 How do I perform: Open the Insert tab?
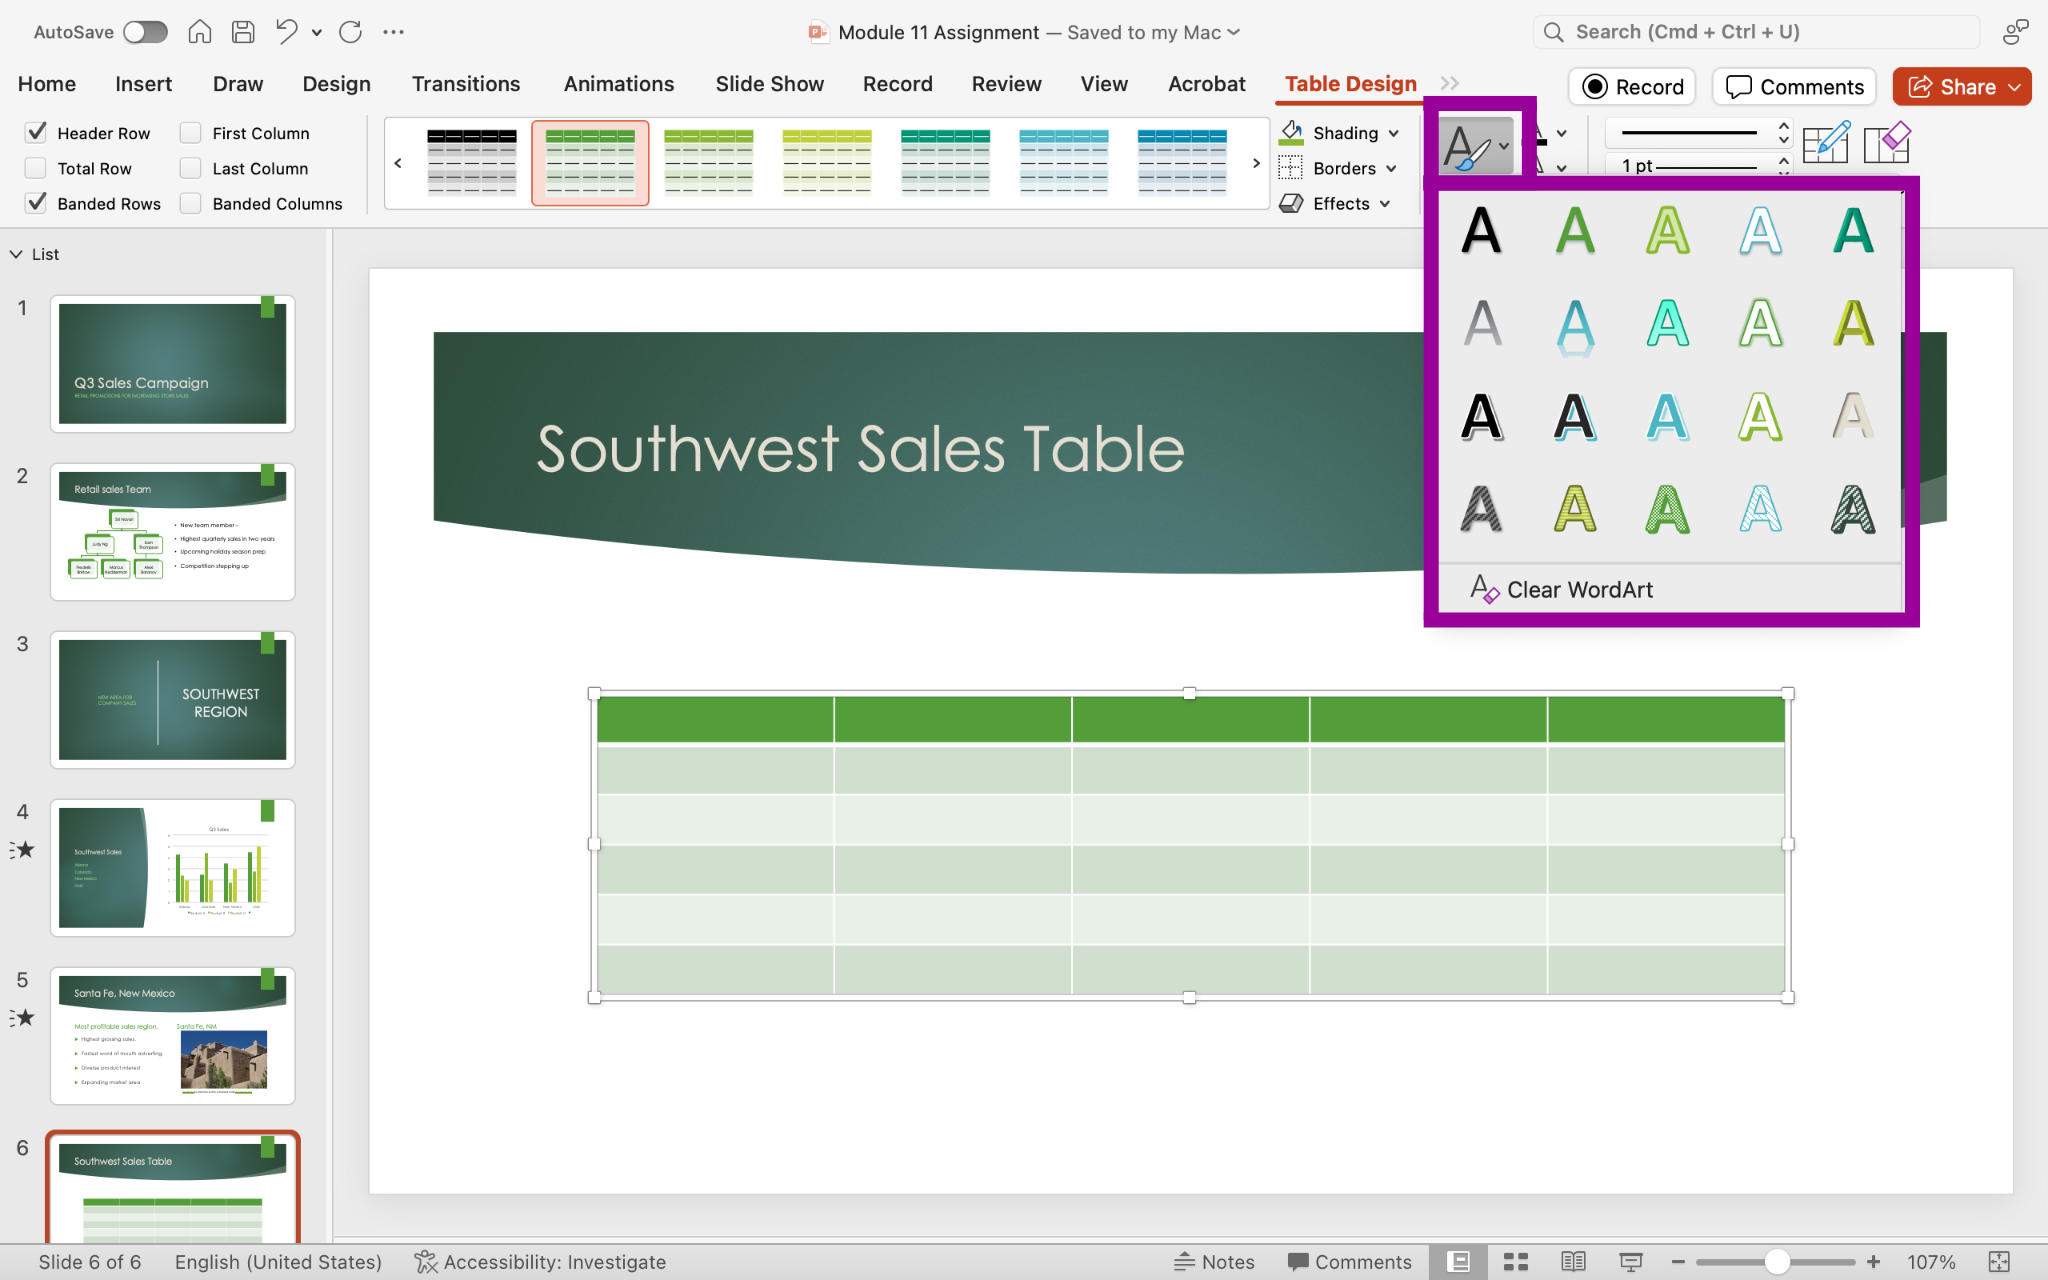click(x=143, y=84)
